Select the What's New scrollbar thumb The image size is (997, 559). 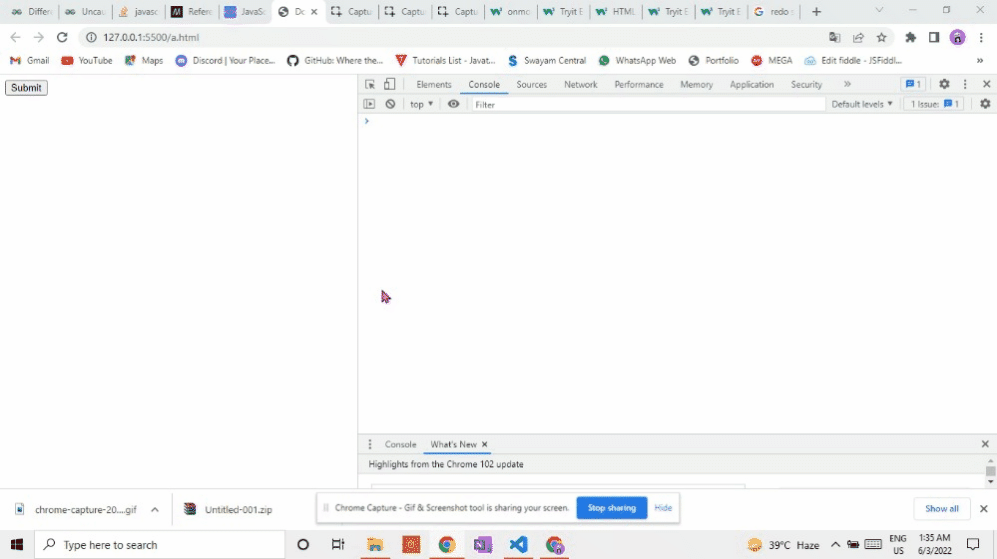coord(990,471)
